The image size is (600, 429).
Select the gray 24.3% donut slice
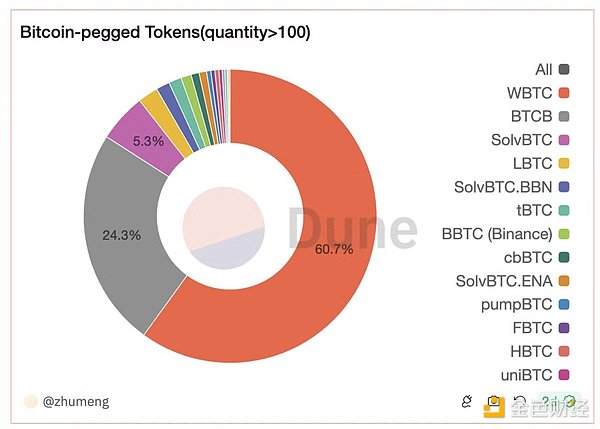(x=115, y=235)
